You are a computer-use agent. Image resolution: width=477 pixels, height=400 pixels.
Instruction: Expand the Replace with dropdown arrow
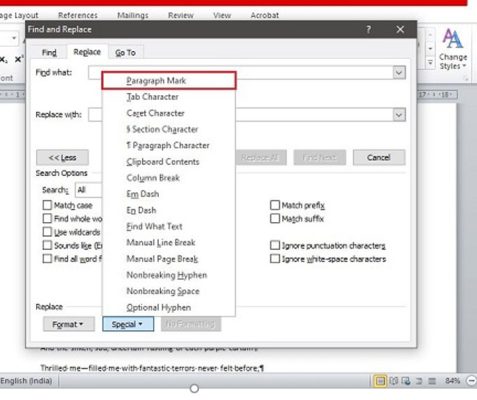(399, 115)
